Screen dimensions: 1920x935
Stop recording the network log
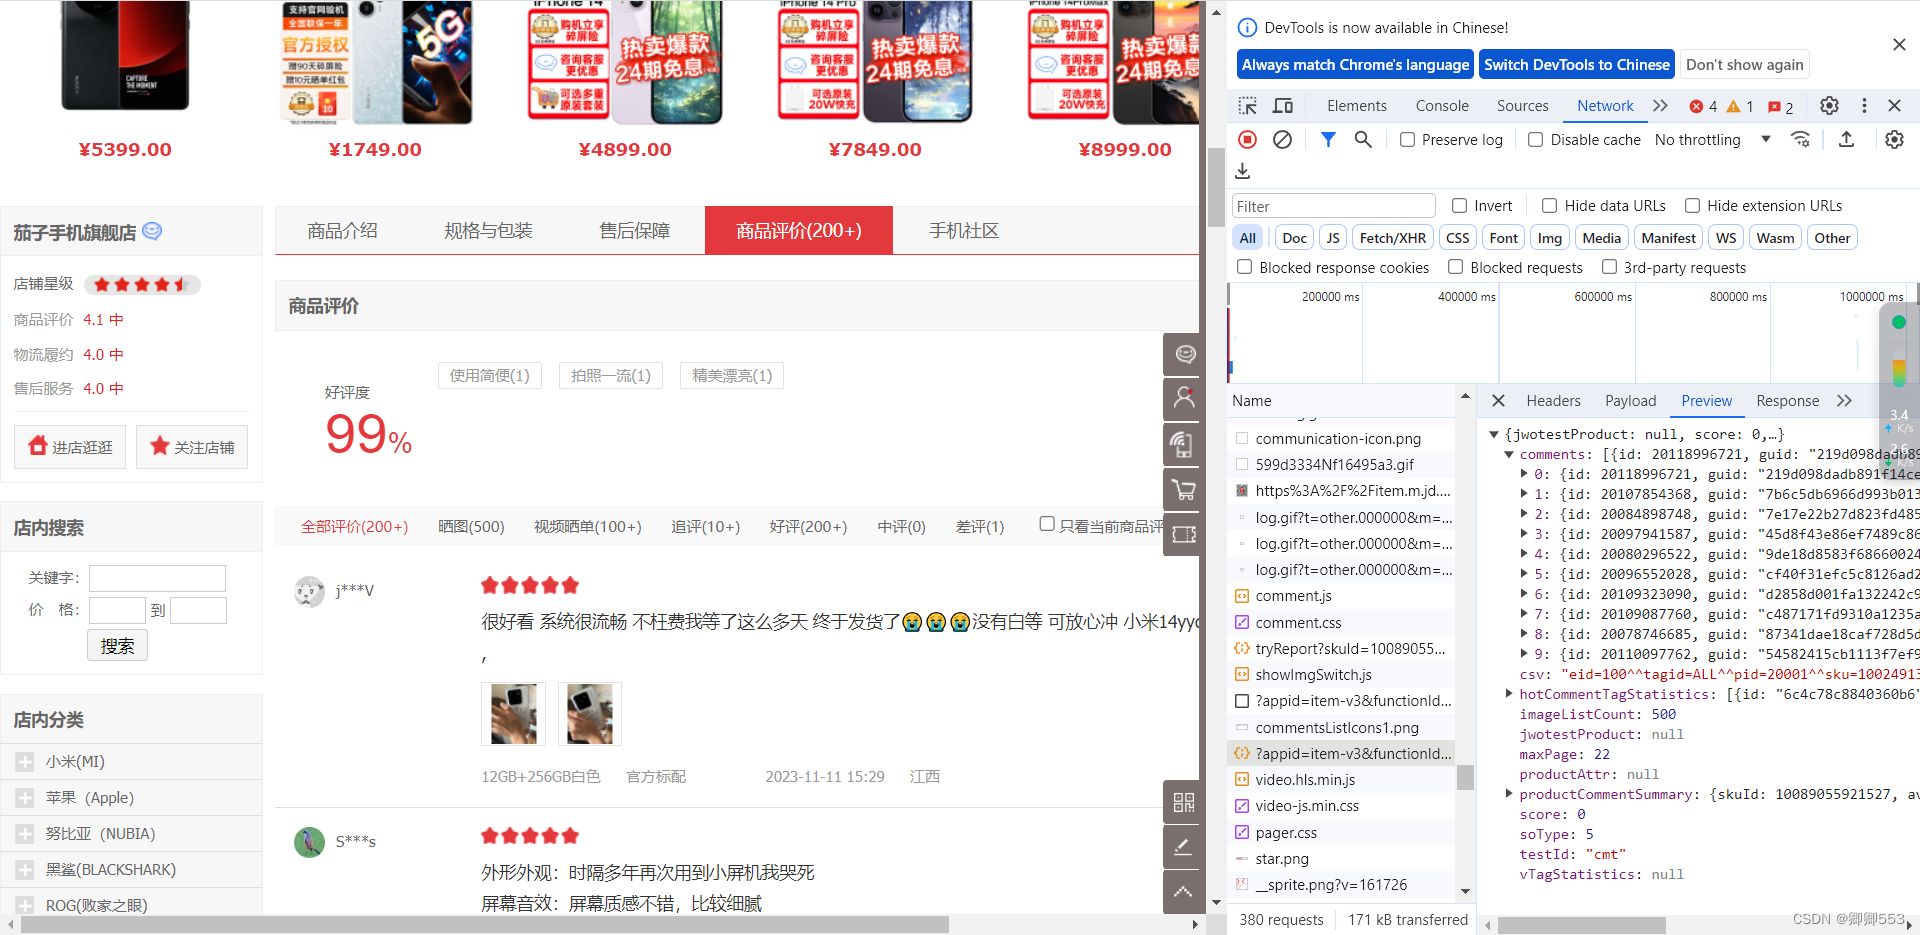coord(1246,139)
